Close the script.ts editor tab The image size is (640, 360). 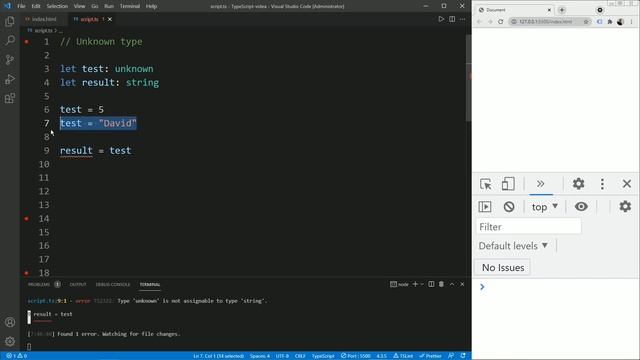[110, 19]
